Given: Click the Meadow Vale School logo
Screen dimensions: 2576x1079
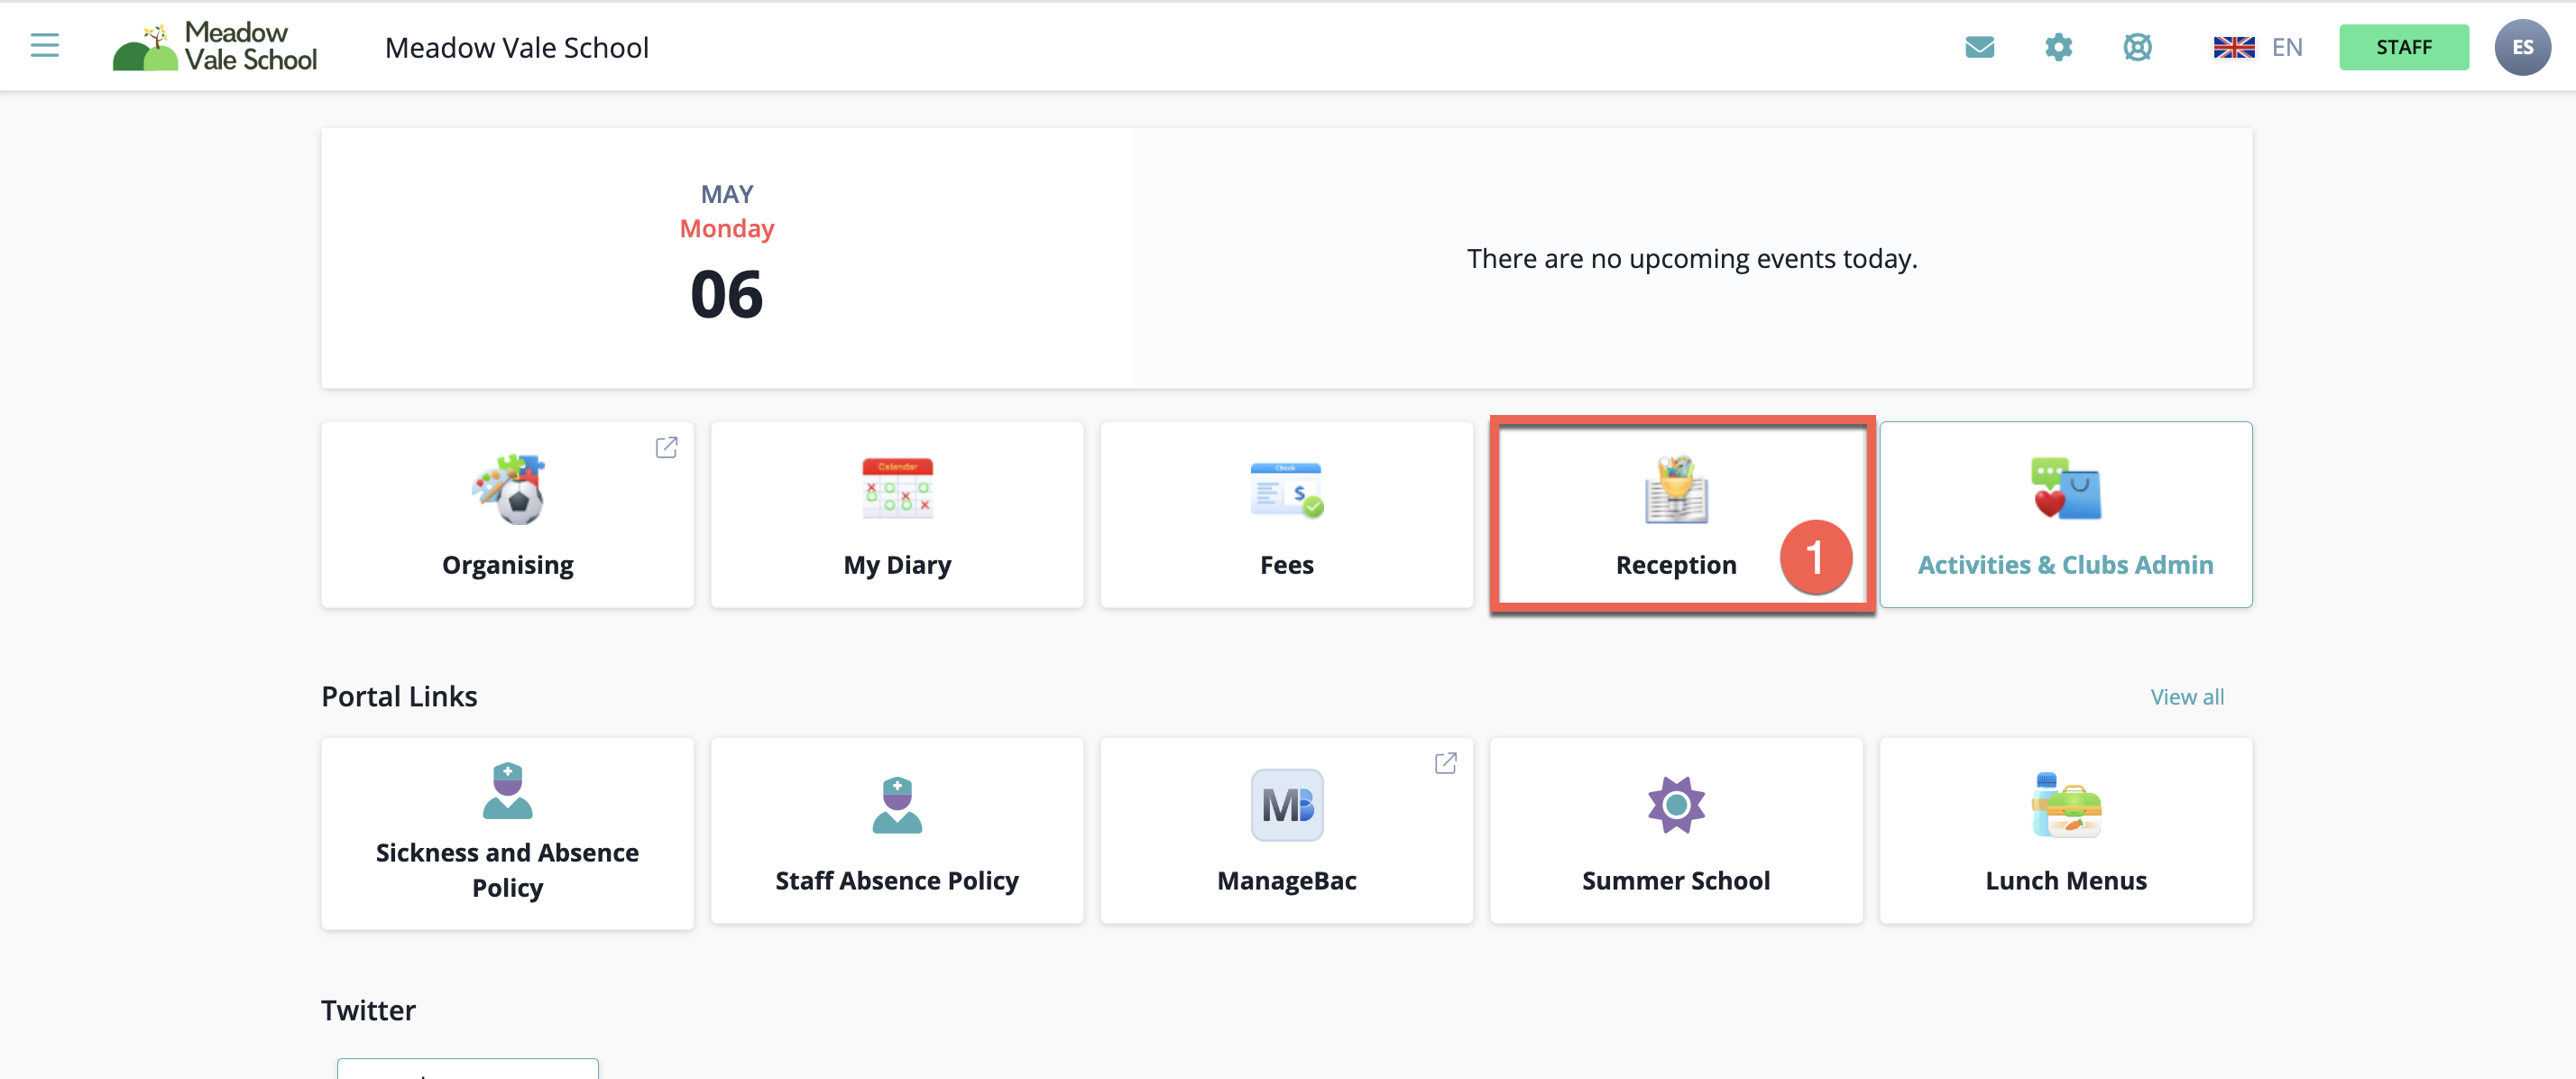Looking at the screenshot, I should 215,47.
